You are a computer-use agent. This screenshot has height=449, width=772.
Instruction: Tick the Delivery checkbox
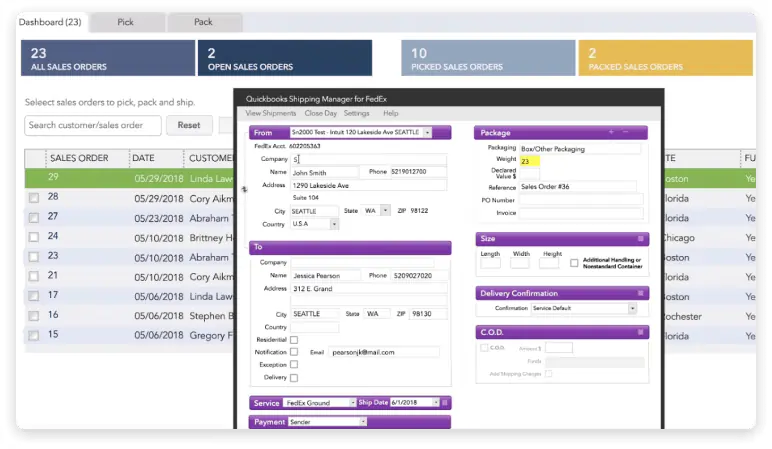click(294, 378)
